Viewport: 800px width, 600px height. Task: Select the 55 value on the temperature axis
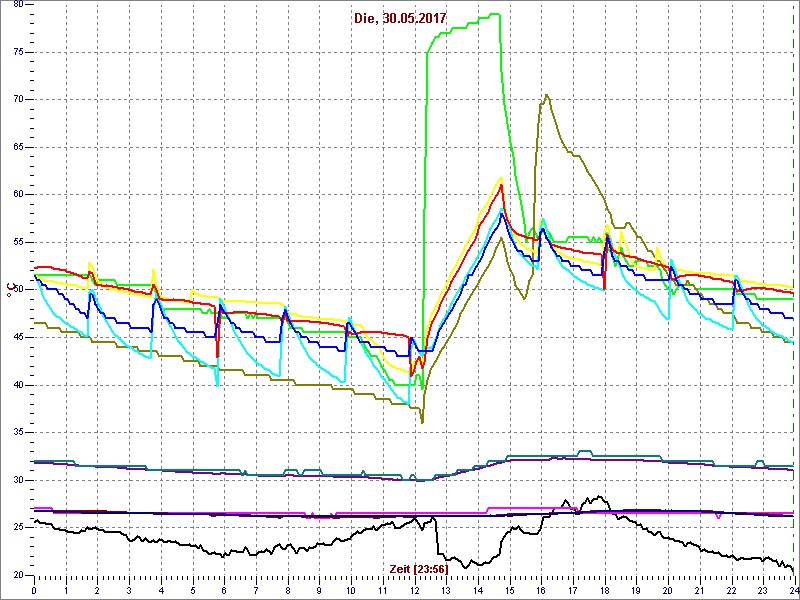[x=20, y=242]
